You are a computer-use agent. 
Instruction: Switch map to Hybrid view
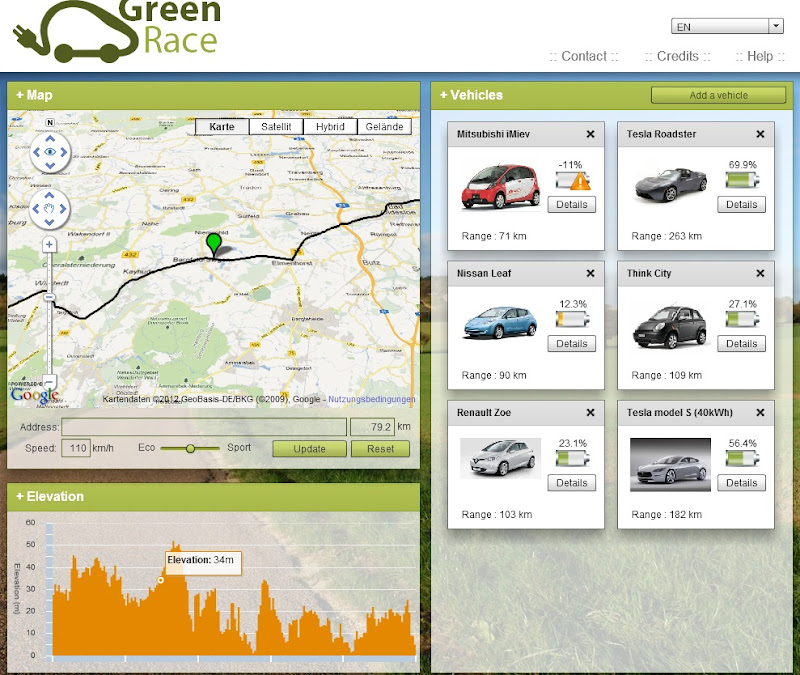[x=330, y=127]
